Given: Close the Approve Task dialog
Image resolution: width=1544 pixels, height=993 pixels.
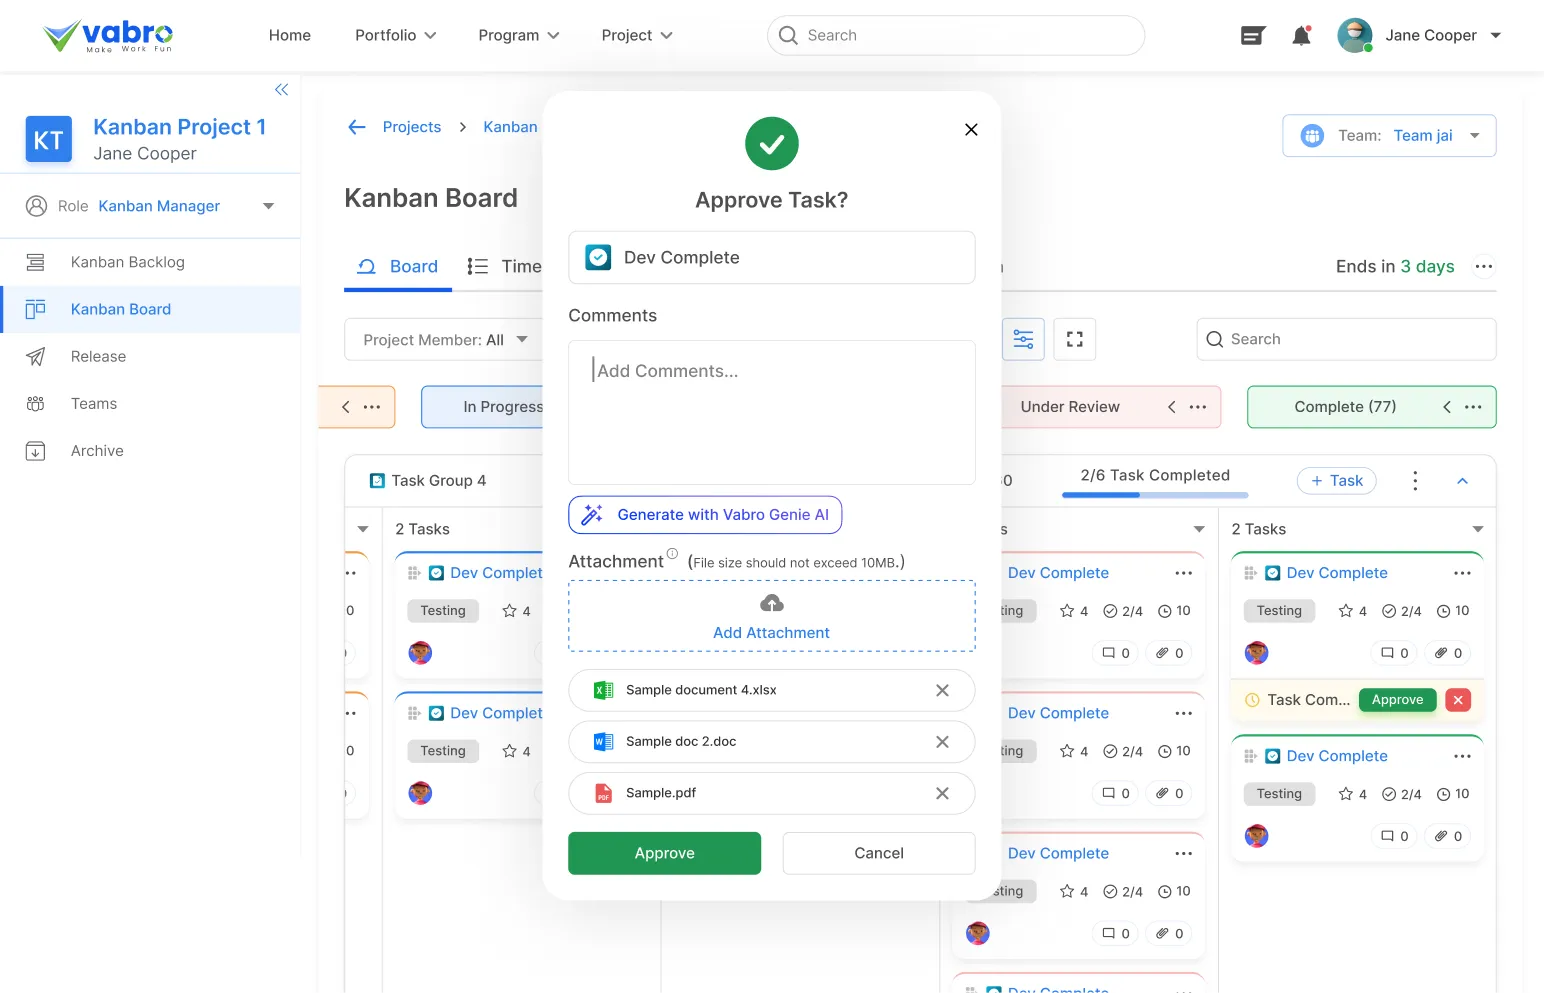Looking at the screenshot, I should (971, 130).
